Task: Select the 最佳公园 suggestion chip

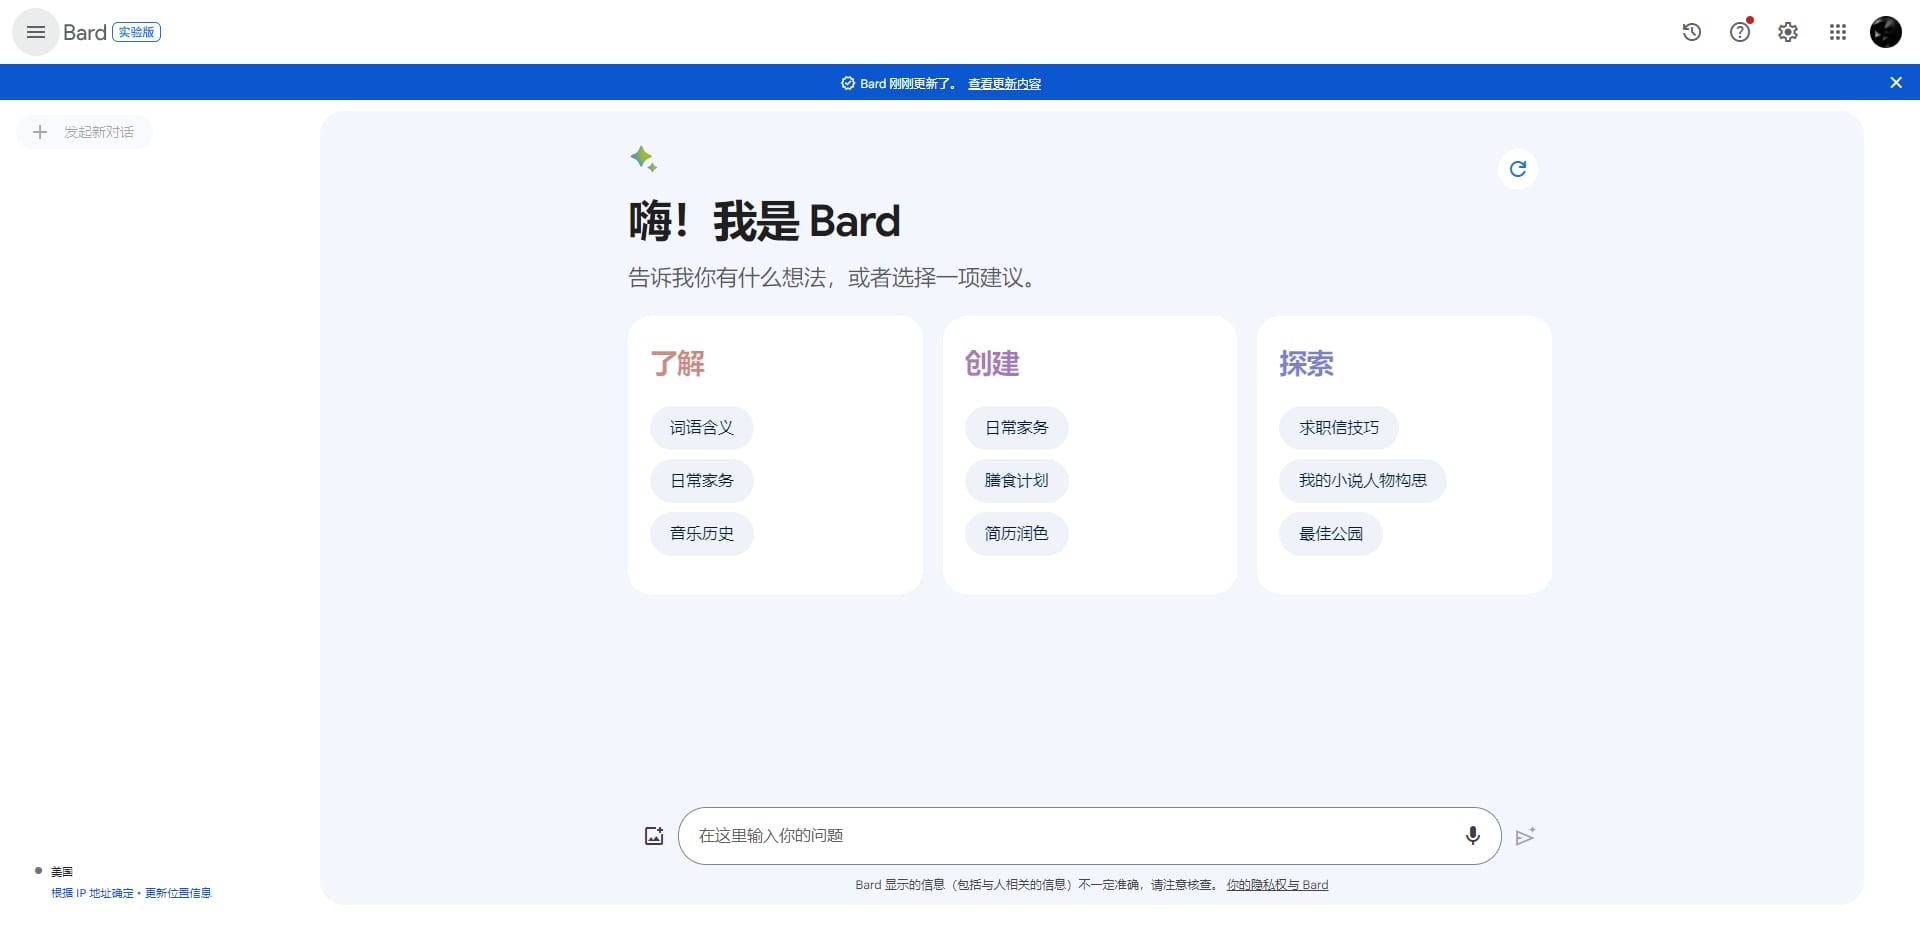Action: (x=1331, y=534)
